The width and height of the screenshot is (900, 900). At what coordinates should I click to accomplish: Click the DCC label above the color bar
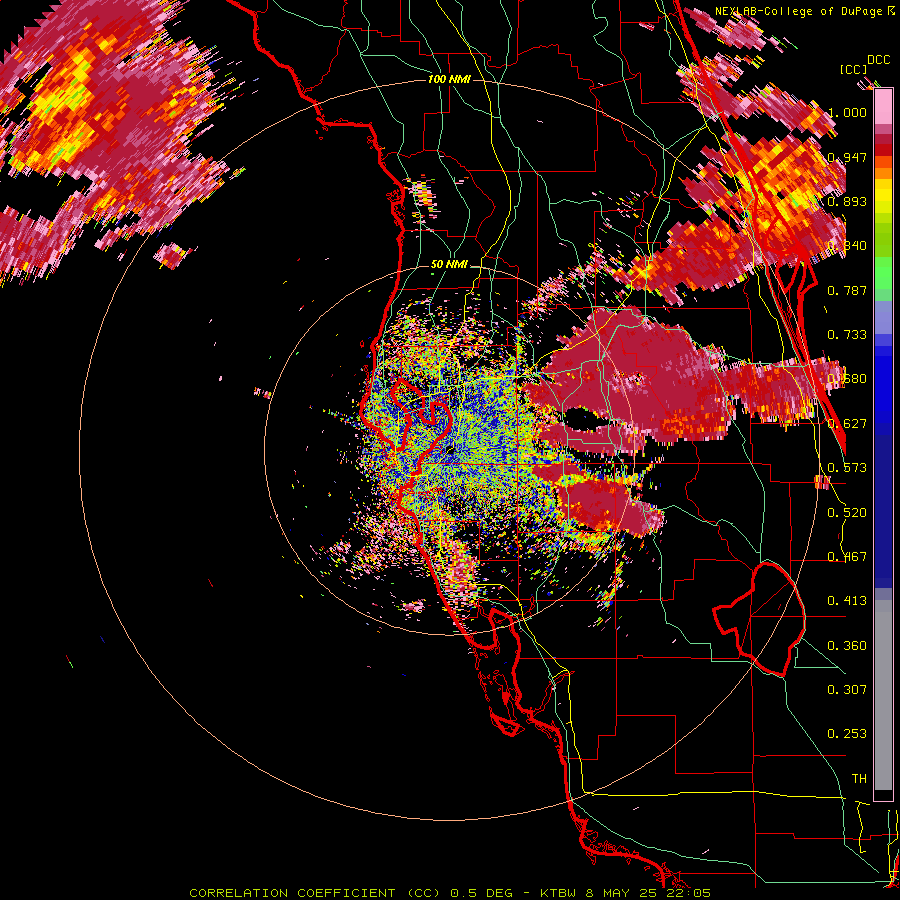tap(878, 60)
